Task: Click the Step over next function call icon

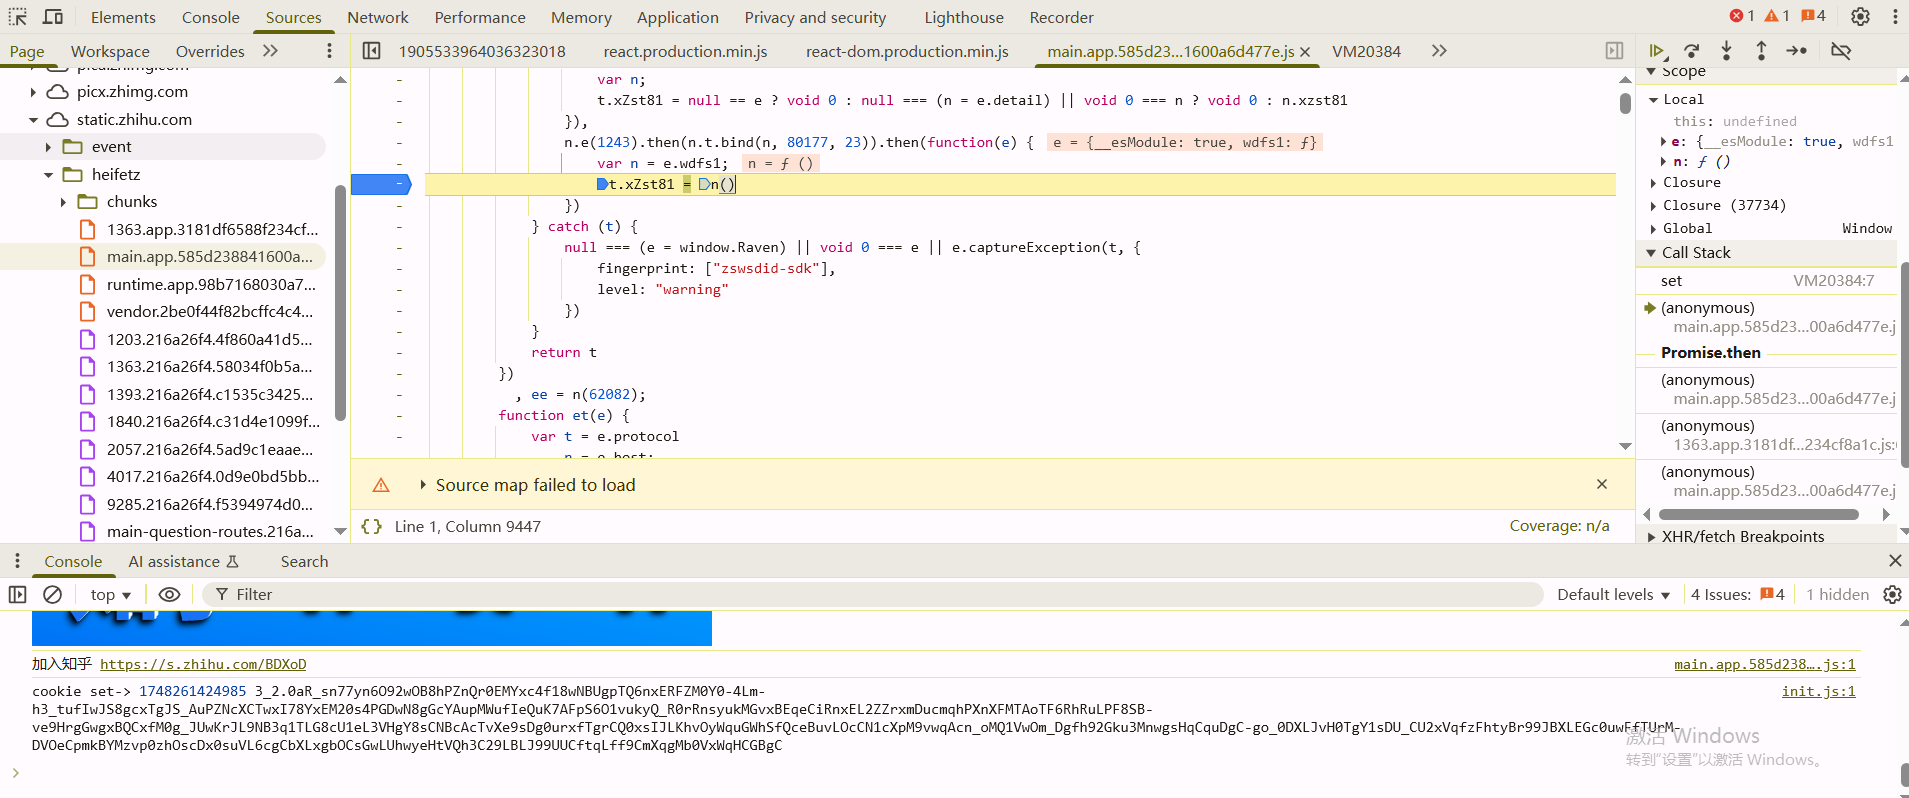Action: (1692, 51)
